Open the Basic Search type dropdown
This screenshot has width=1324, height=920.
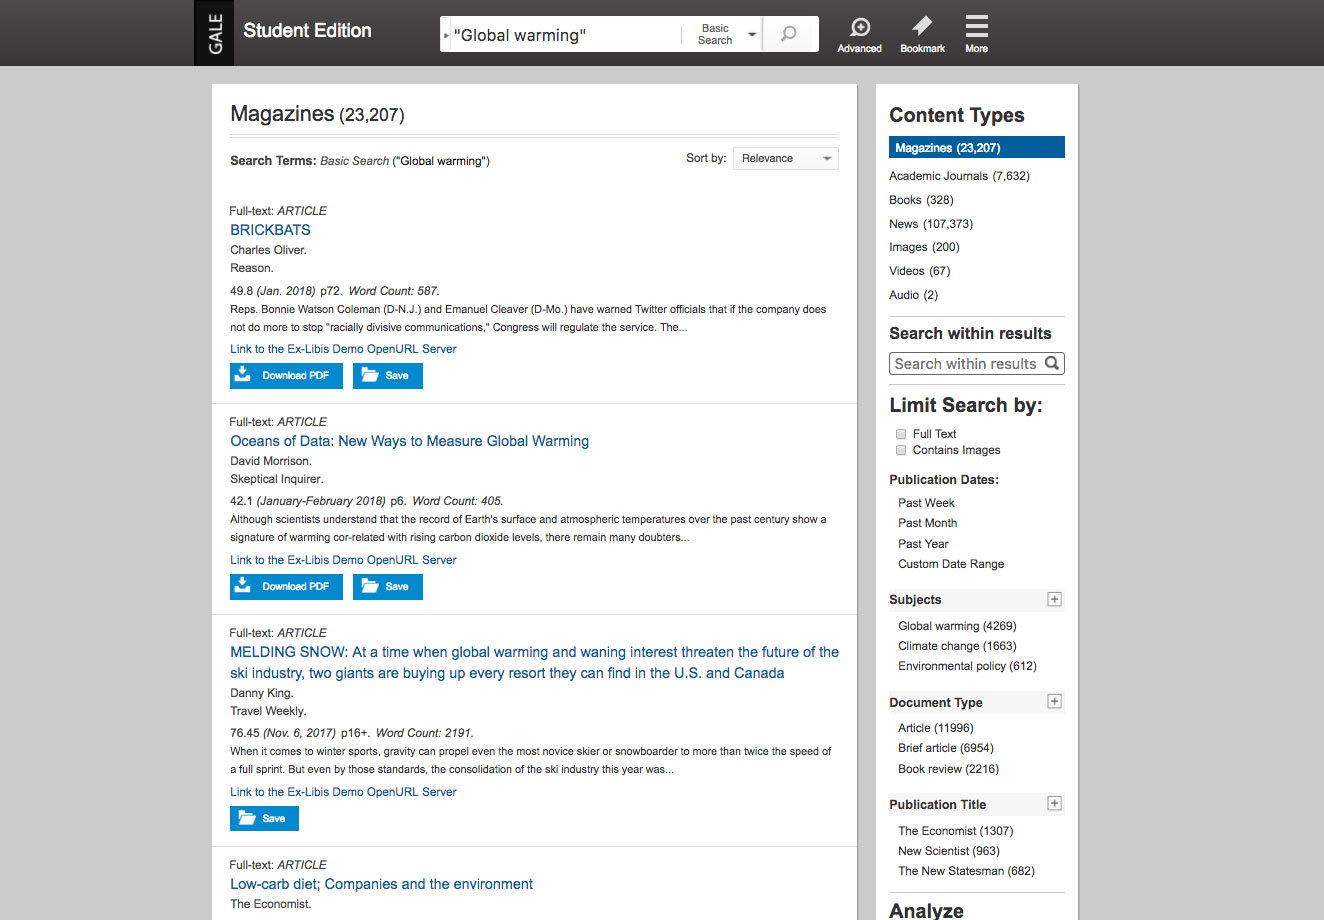tap(723, 34)
